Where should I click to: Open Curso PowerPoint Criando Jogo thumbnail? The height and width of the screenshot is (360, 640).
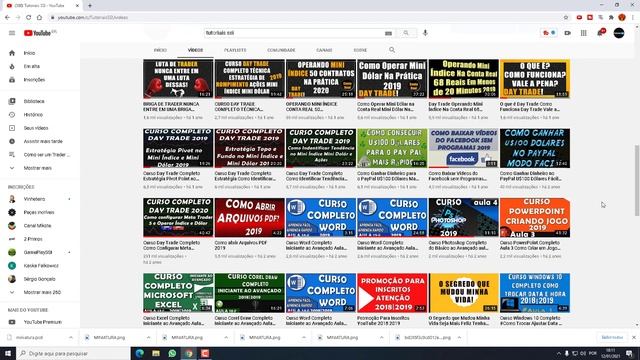(535, 218)
